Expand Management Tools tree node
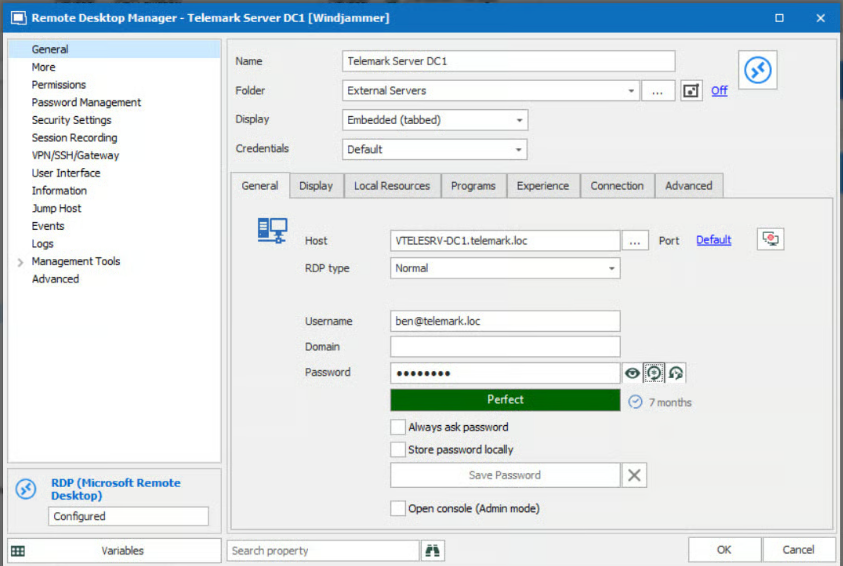 (x=19, y=262)
